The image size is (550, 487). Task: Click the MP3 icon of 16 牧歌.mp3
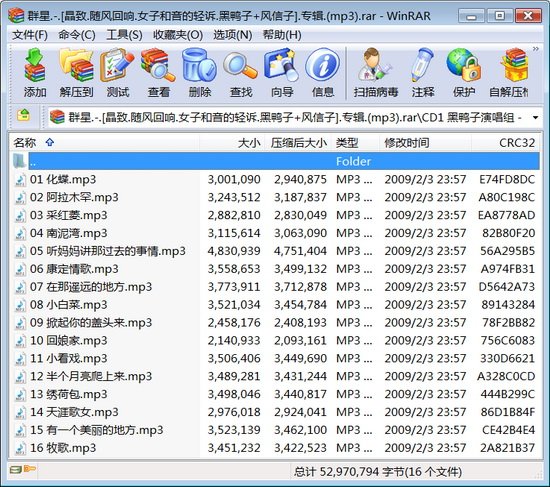coord(20,448)
